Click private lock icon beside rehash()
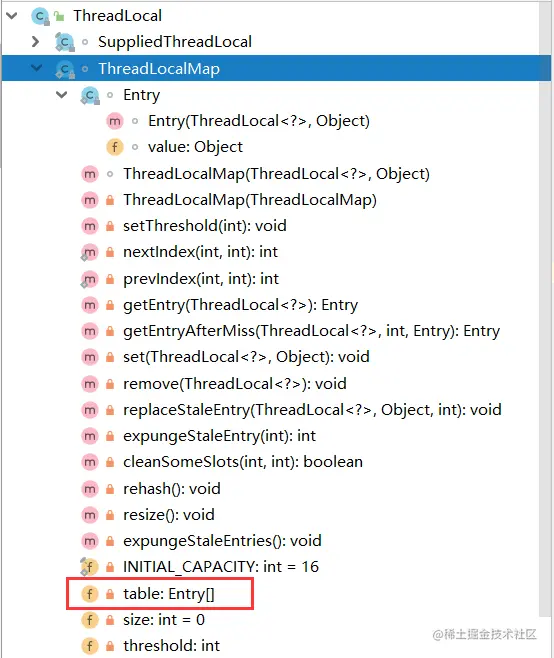 [110, 489]
